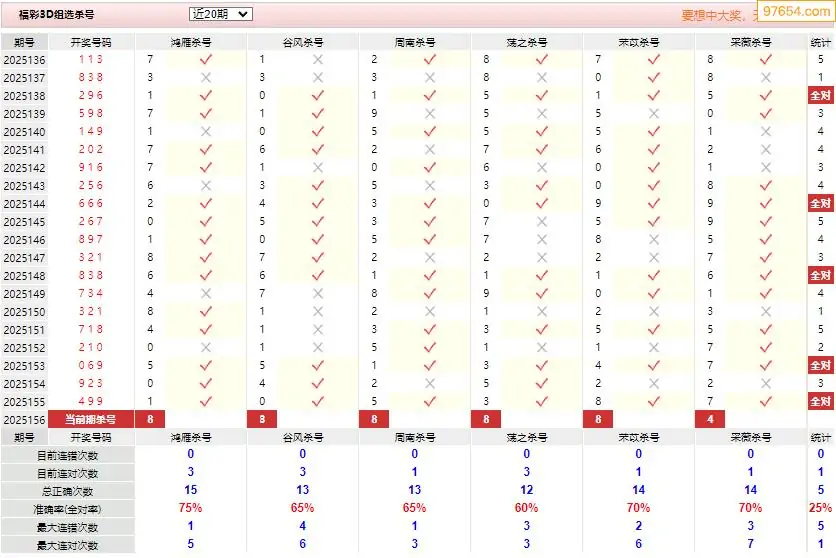Click 谷风杀号 X mark in row 2025149
836x558 pixels.
318,294
